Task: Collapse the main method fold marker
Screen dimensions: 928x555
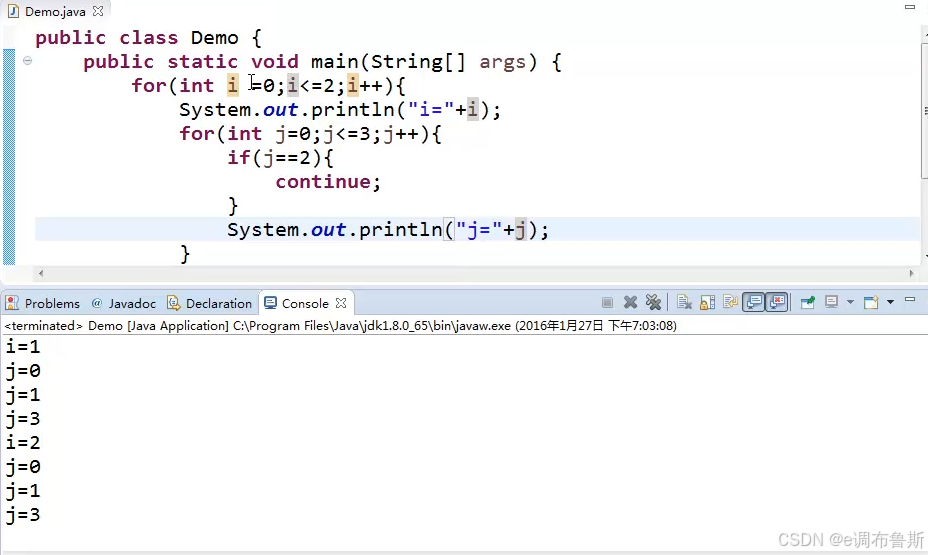Action: (27, 60)
